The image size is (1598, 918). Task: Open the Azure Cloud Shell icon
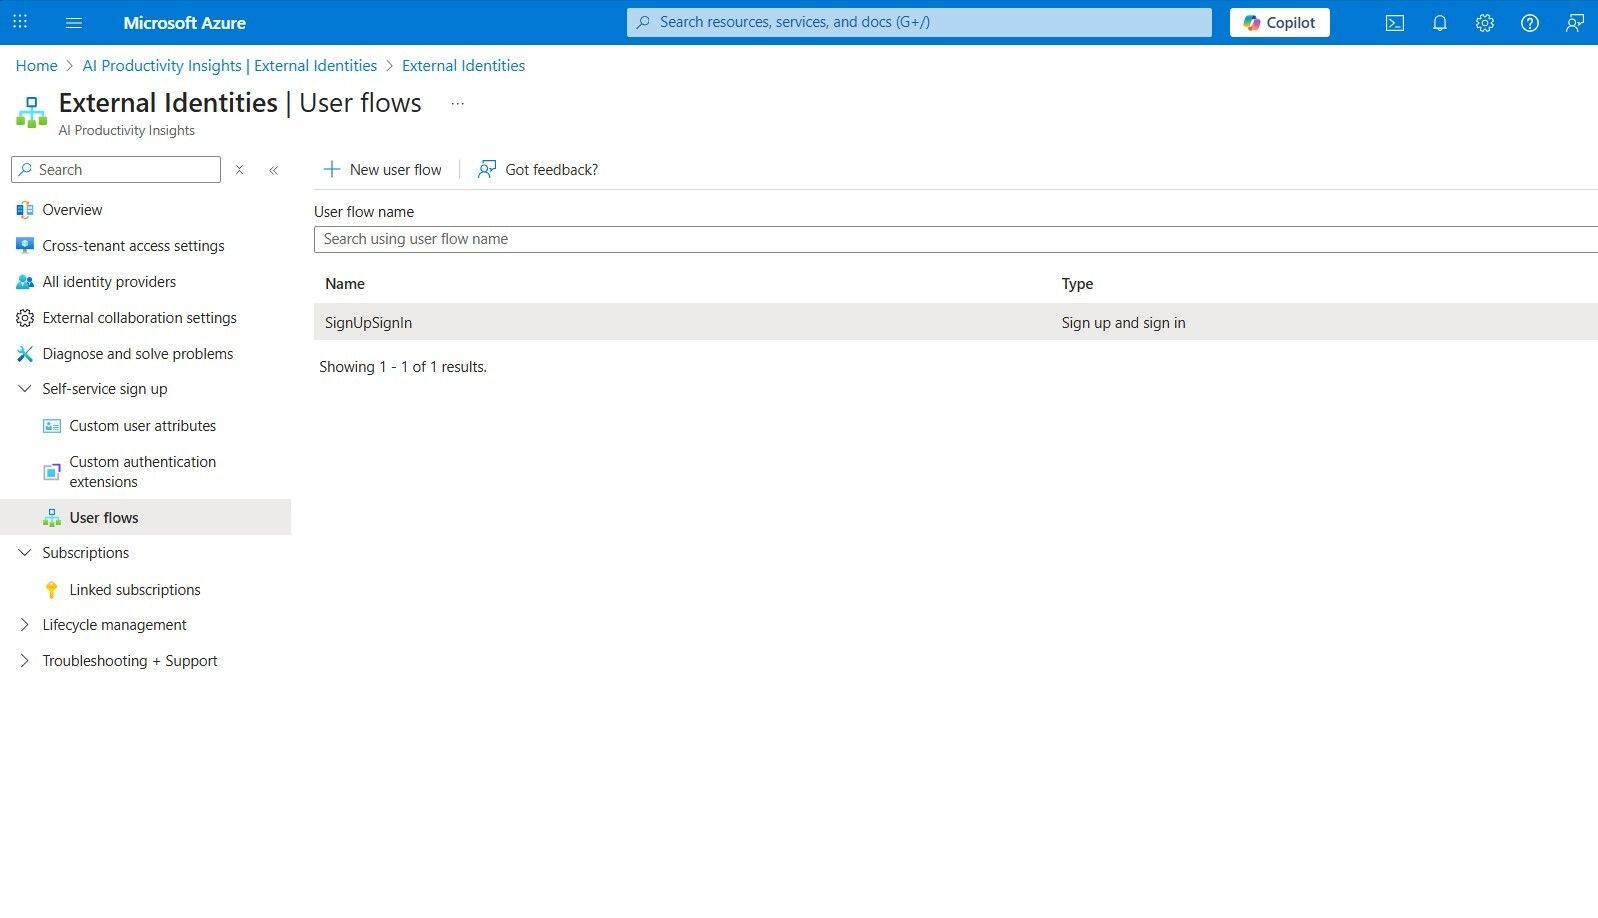(1394, 23)
